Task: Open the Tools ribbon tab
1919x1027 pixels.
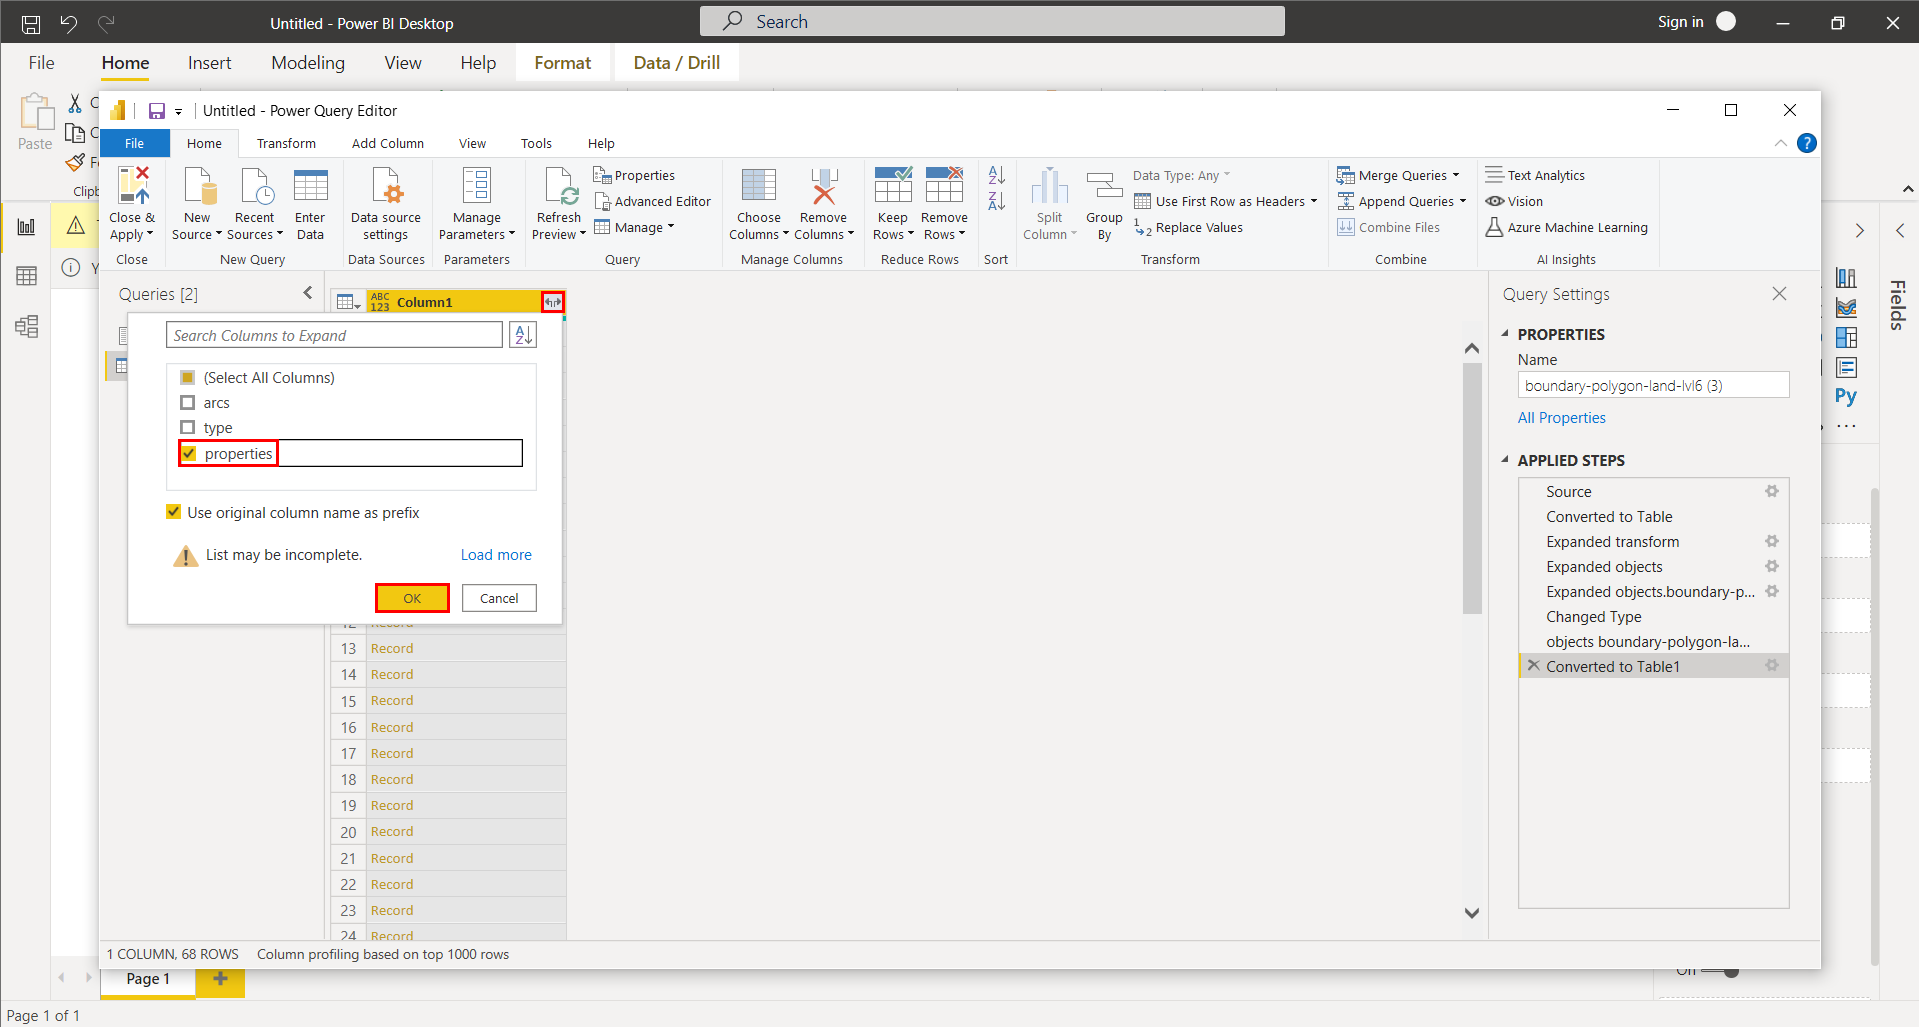Action: 536,143
